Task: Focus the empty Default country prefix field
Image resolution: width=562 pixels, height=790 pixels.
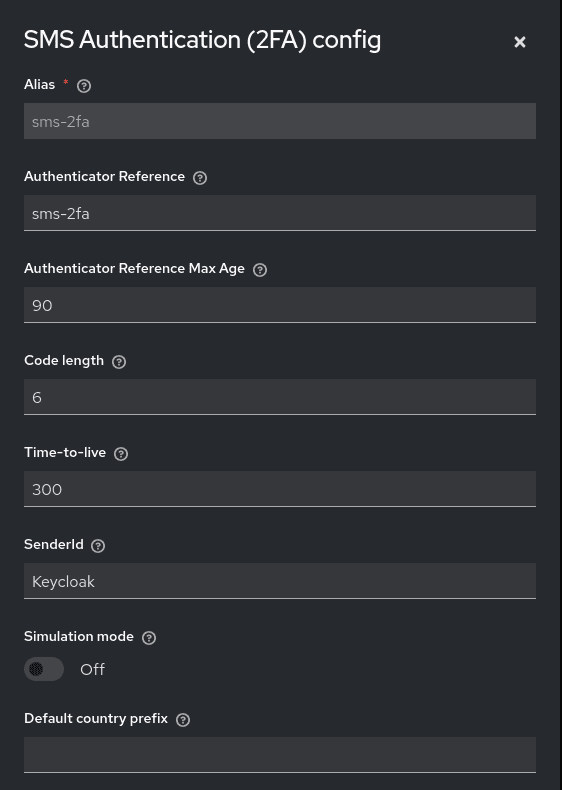Action: (x=280, y=755)
